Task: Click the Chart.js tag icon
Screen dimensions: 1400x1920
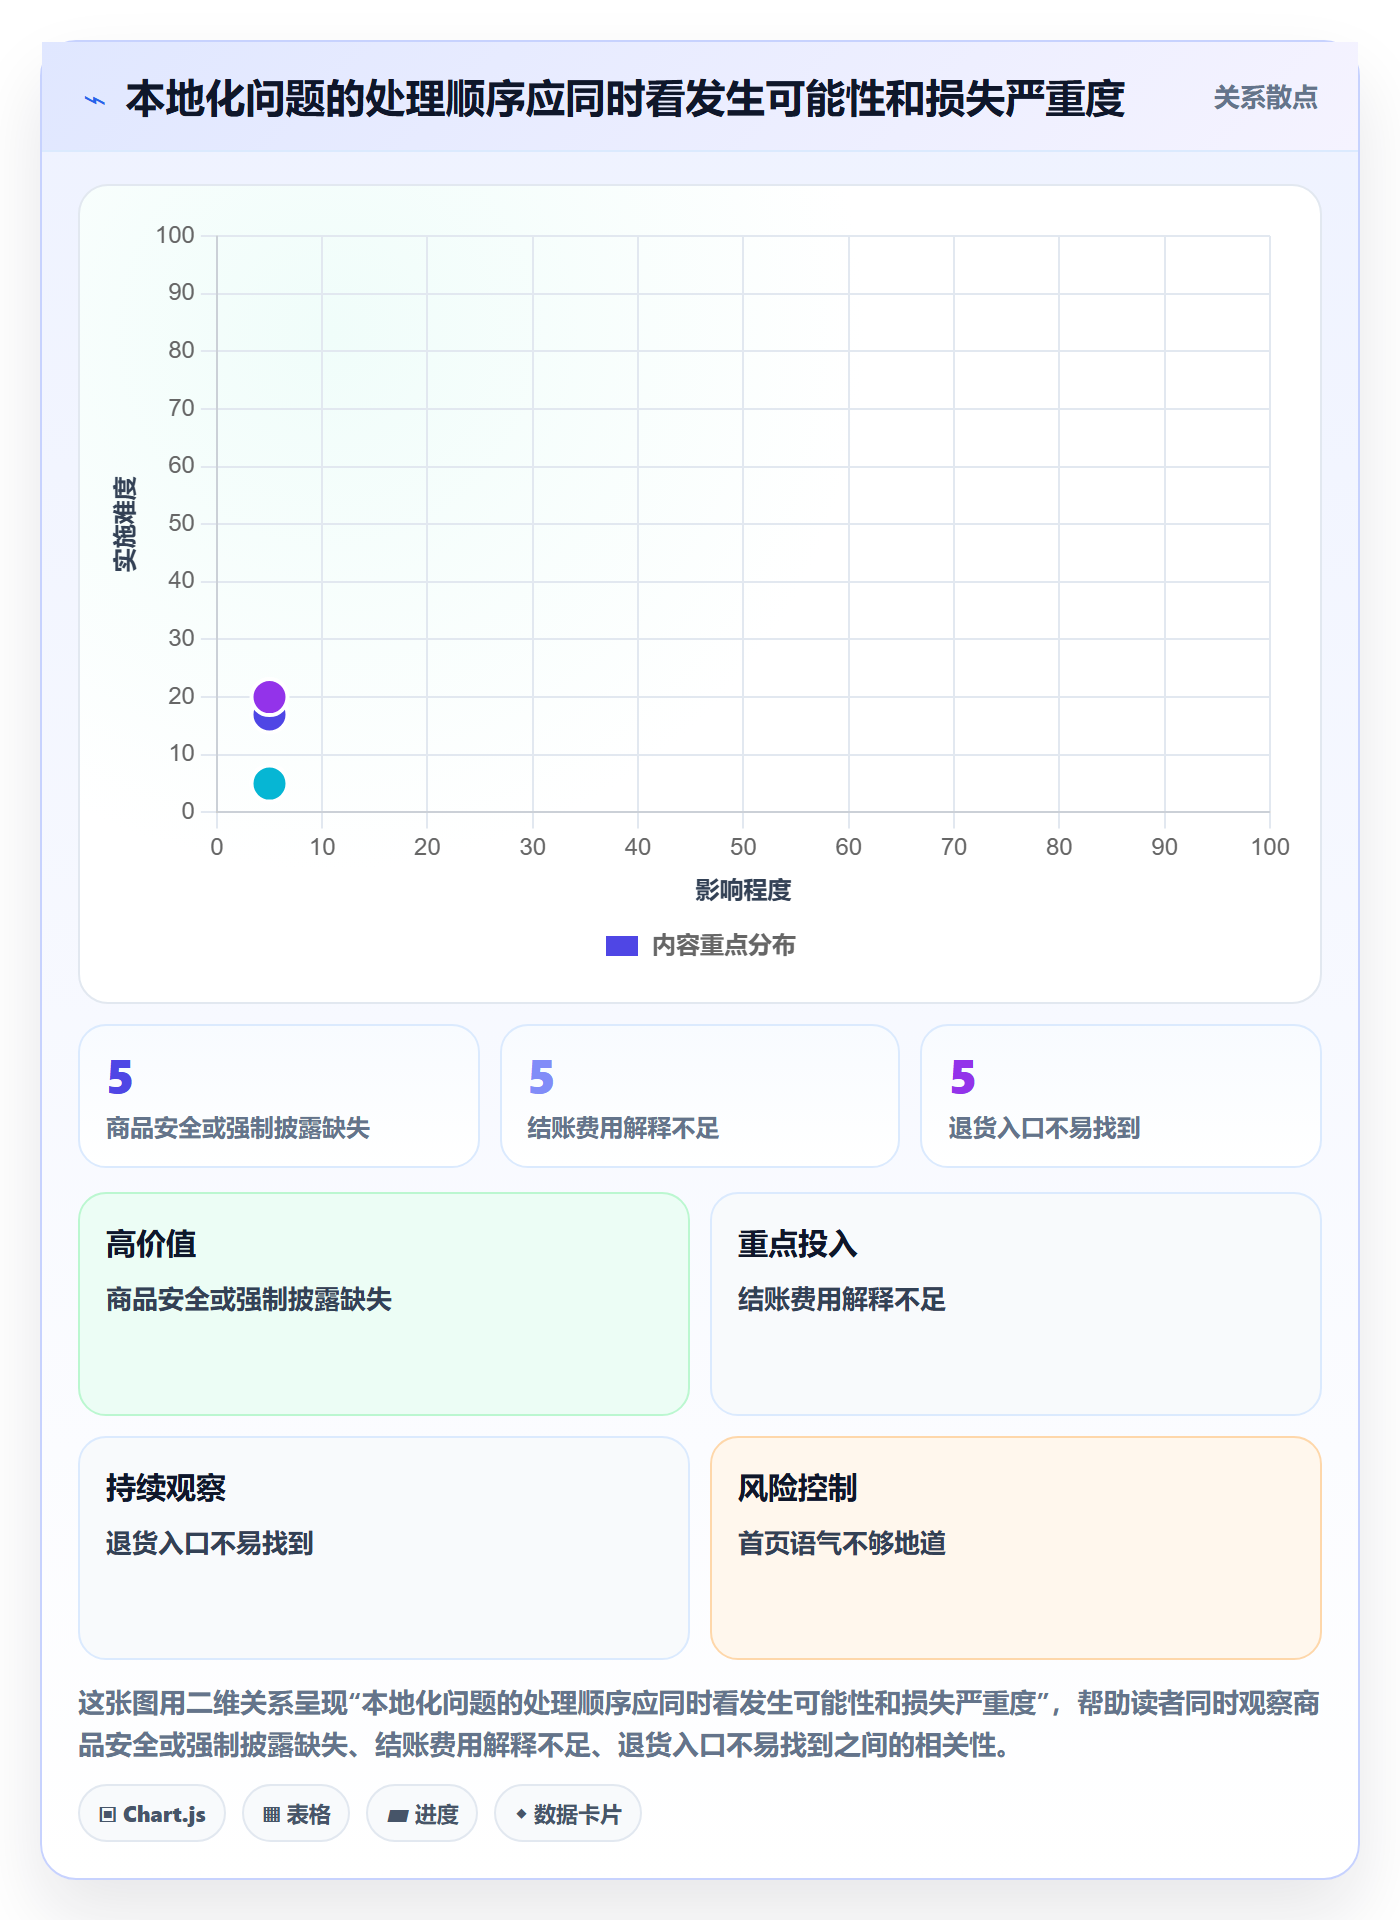Action: pos(108,1814)
